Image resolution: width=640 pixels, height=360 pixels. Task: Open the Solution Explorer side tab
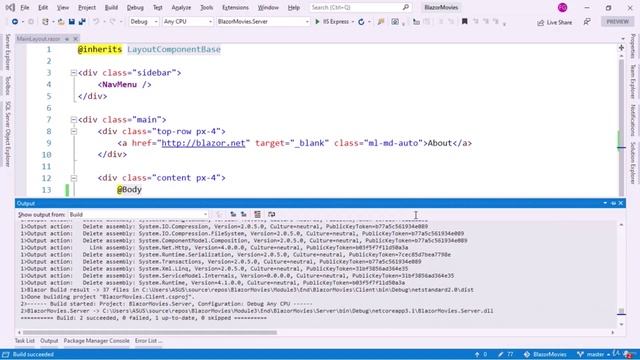click(x=633, y=163)
